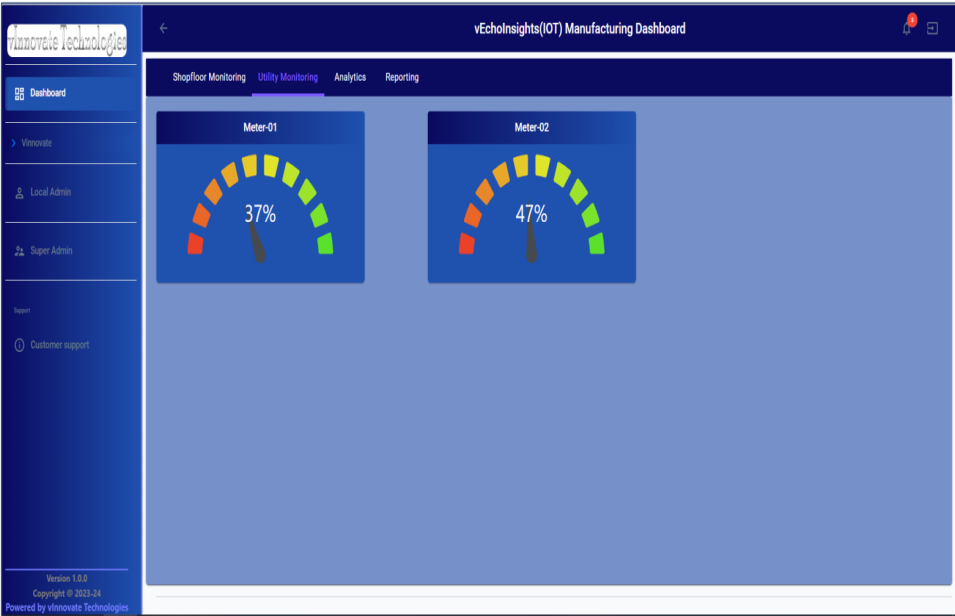This screenshot has height=616, width=955.
Task: Click the Meter-01 card title
Action: pos(260,127)
